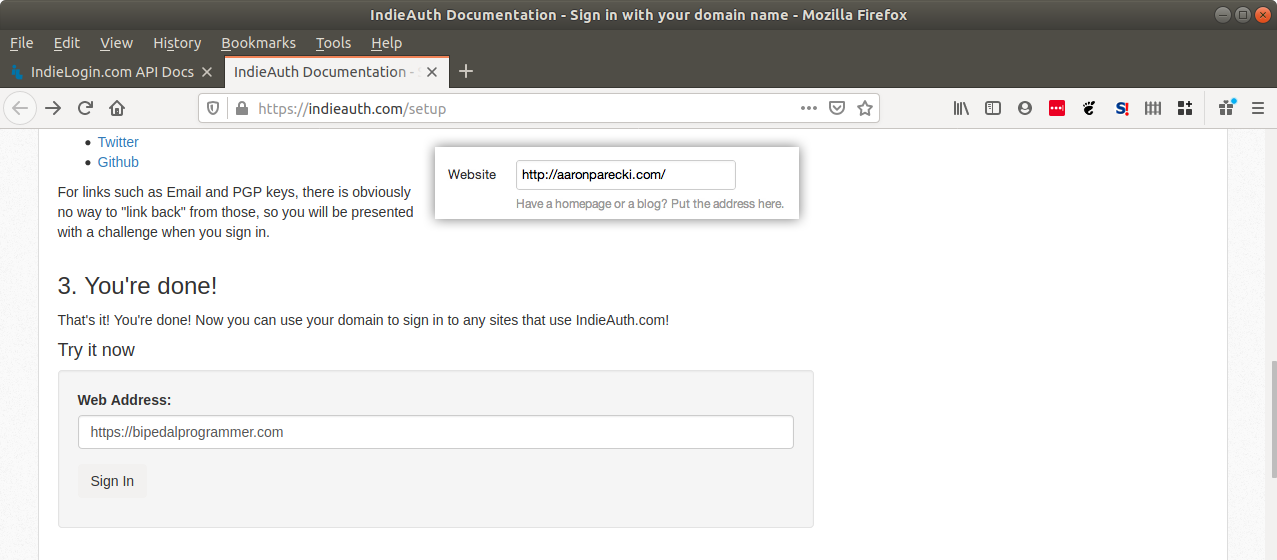
Task: View site security padlock information
Action: pyautogui.click(x=241, y=108)
